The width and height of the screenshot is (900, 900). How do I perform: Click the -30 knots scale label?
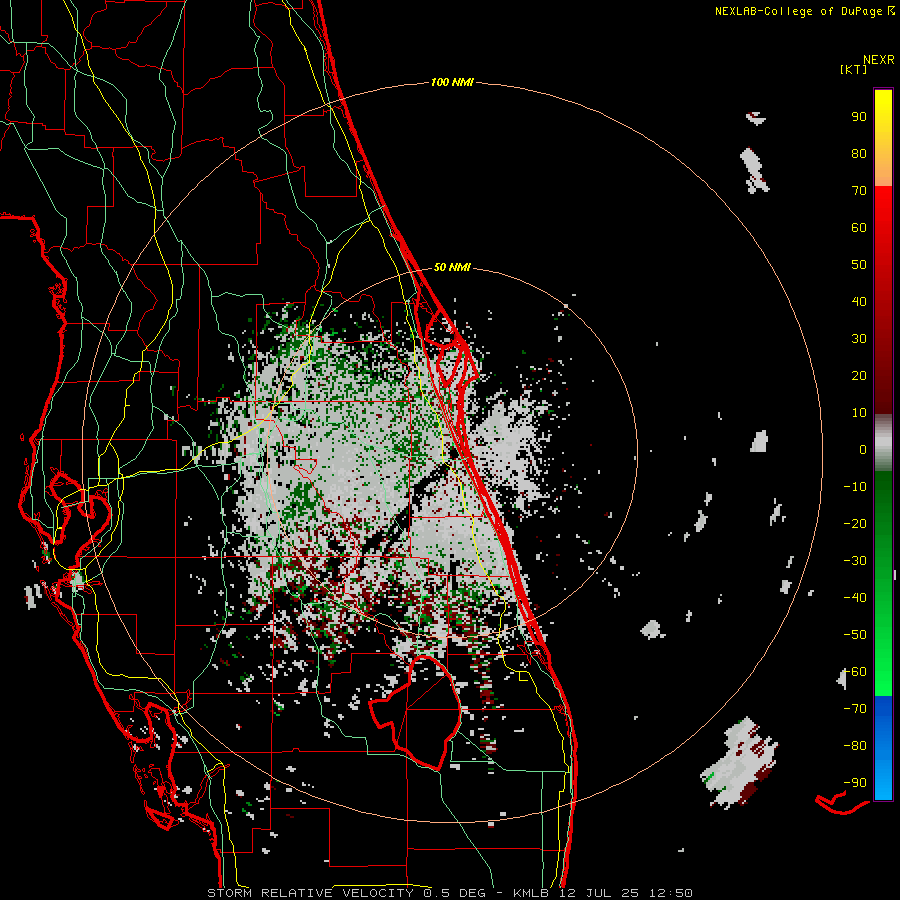point(855,561)
